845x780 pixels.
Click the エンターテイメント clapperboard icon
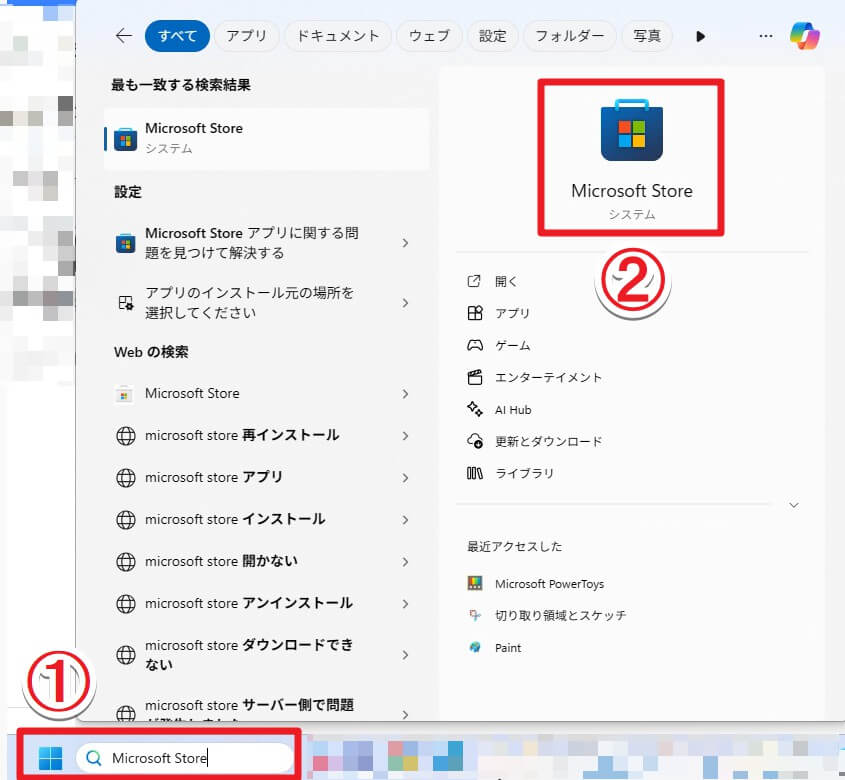tap(475, 377)
